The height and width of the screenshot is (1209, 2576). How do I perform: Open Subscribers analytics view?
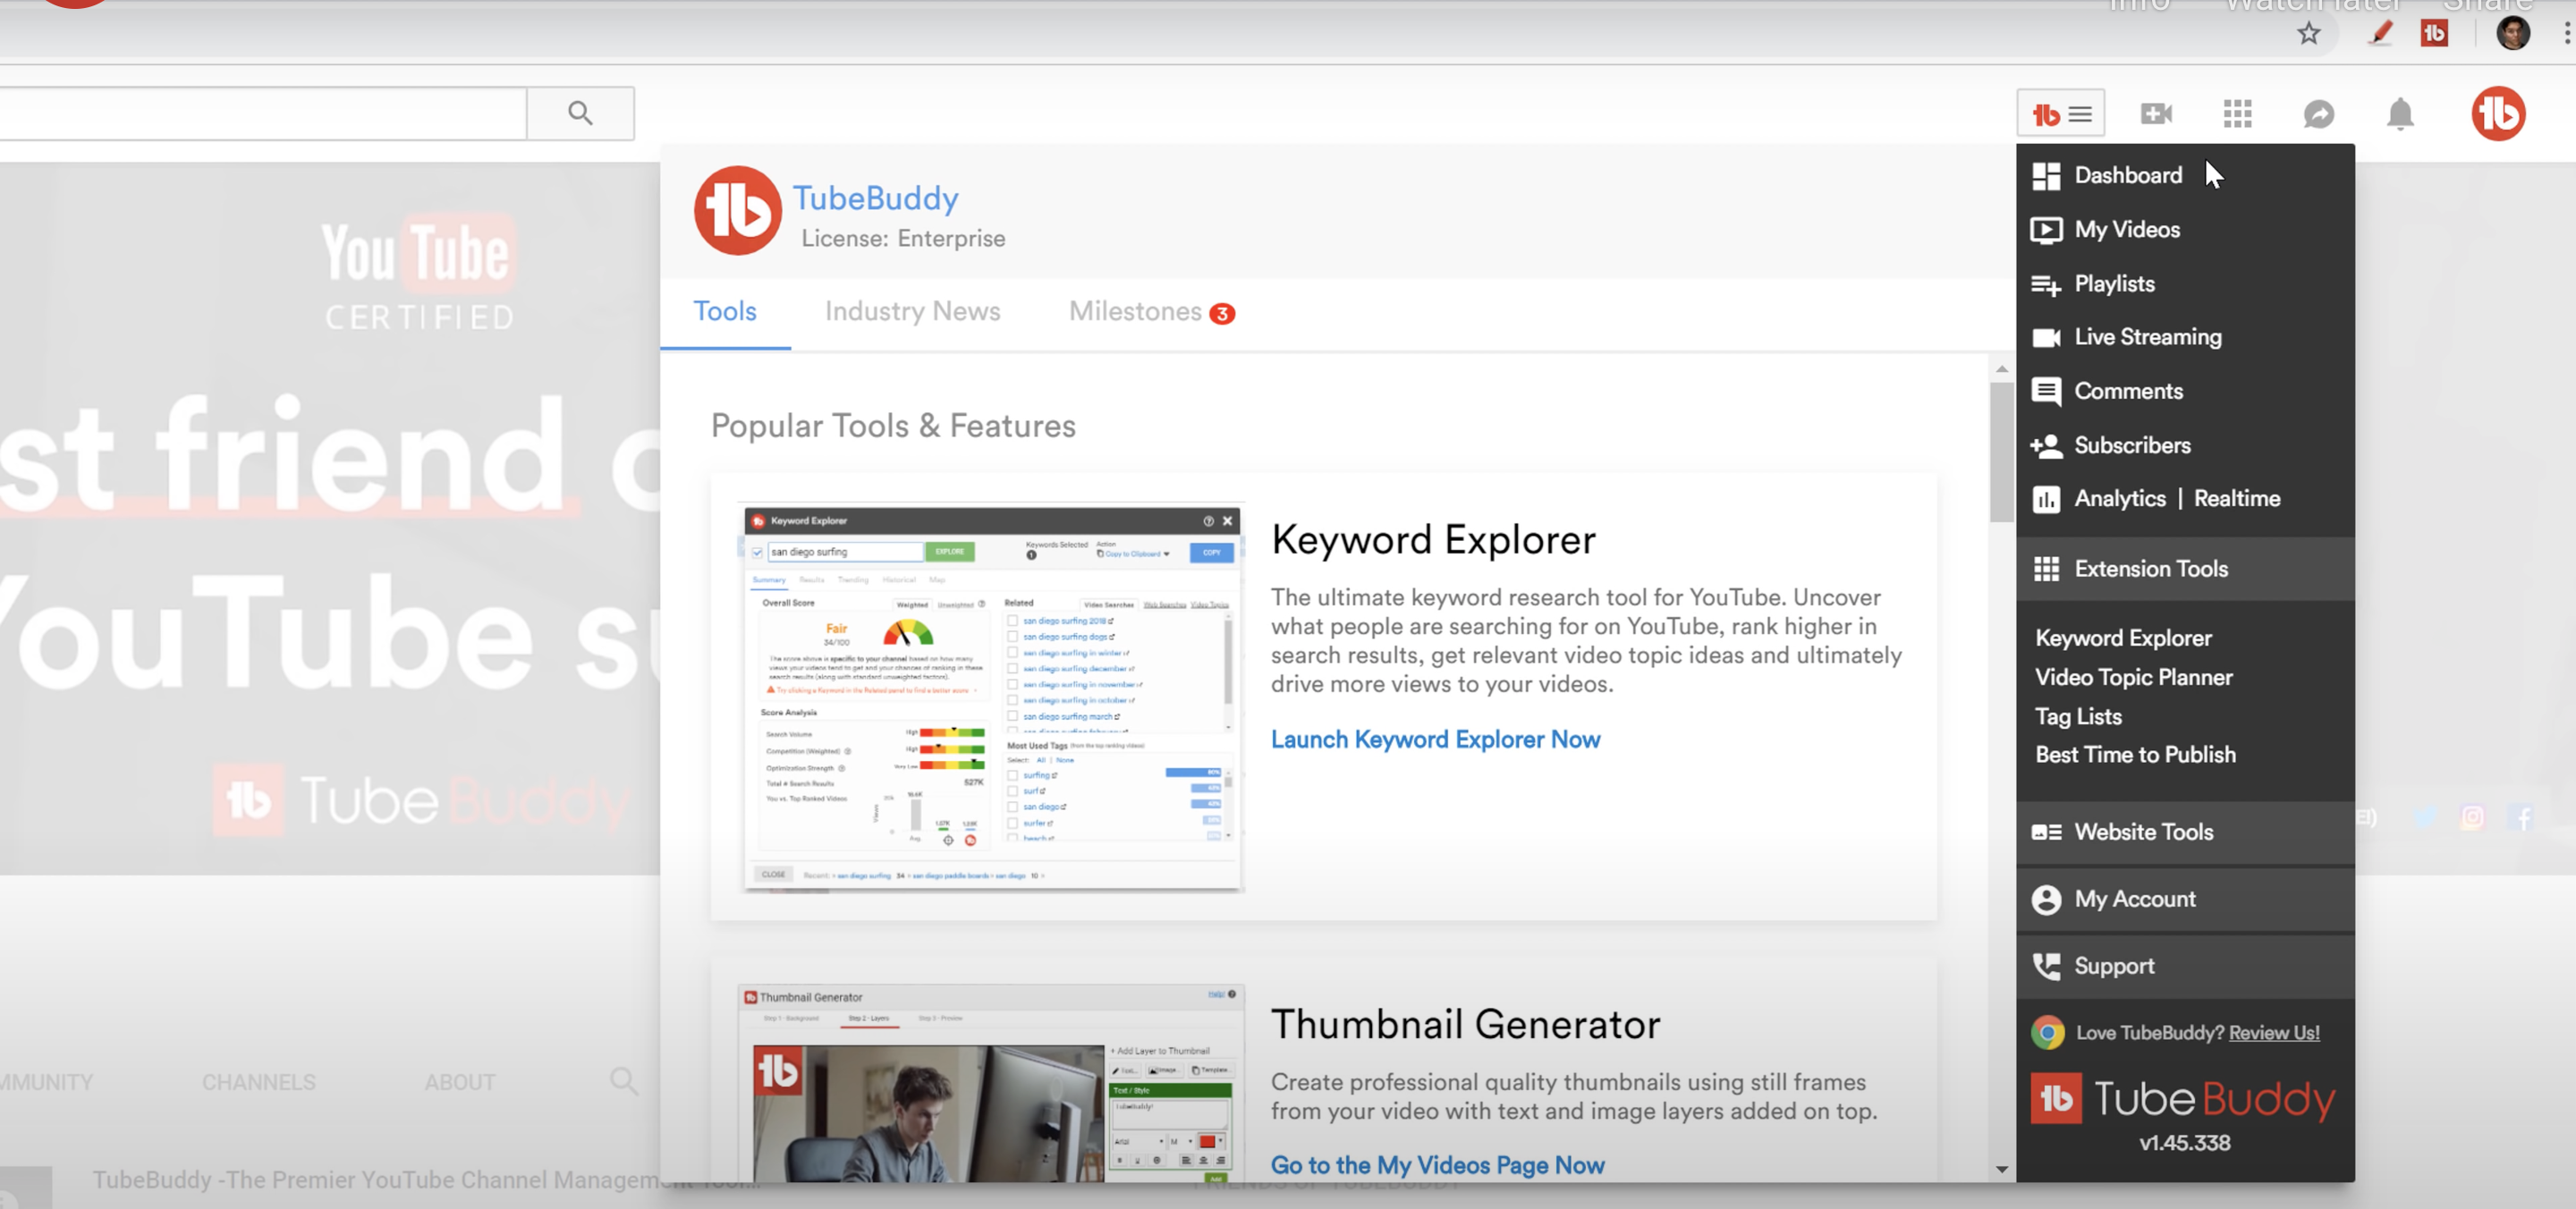point(2131,444)
